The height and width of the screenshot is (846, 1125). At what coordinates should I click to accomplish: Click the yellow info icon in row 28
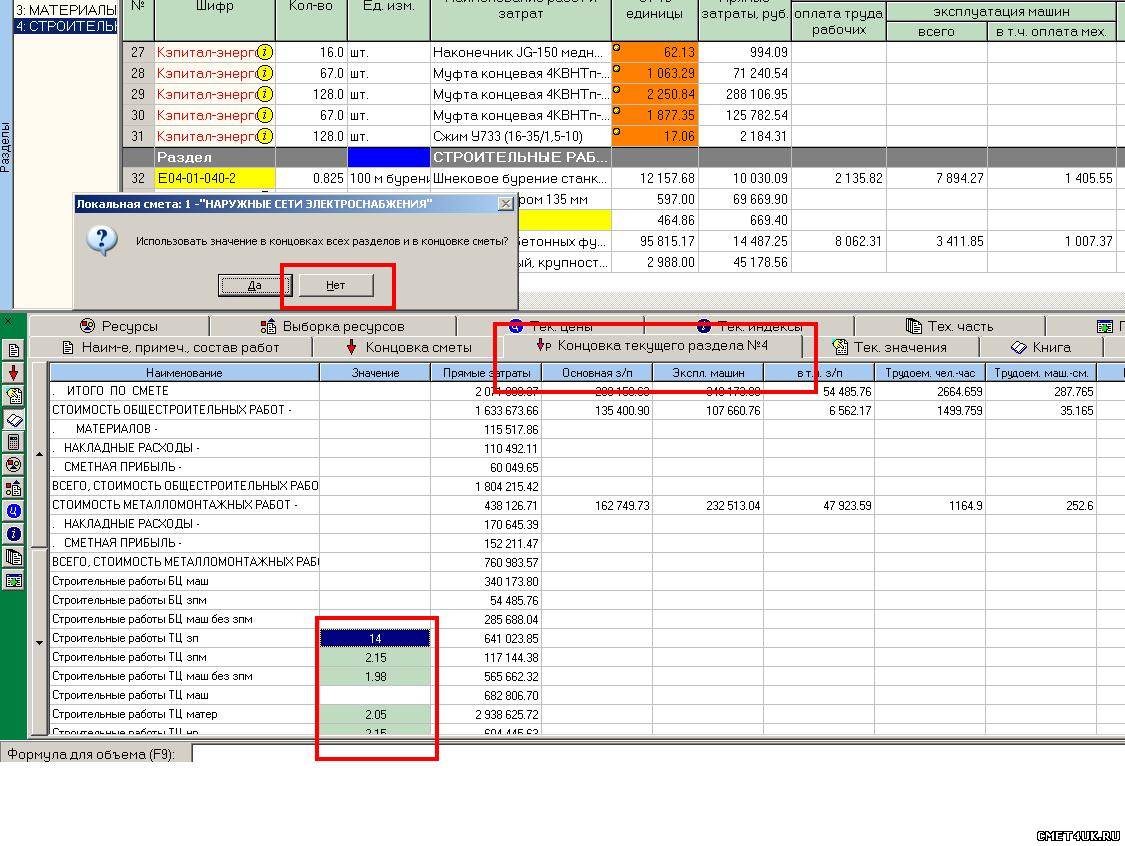click(265, 73)
